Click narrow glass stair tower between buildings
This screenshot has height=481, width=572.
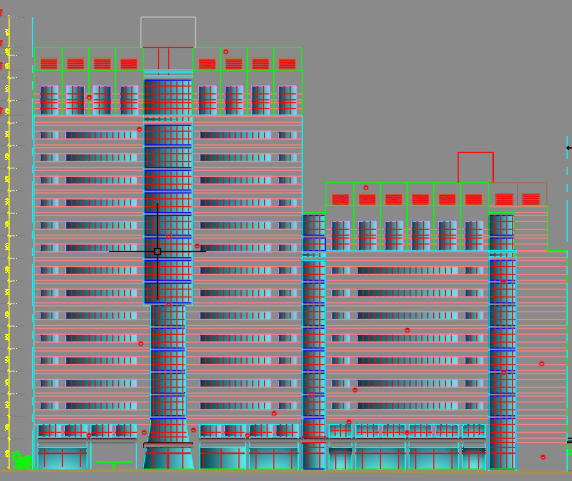(314, 341)
